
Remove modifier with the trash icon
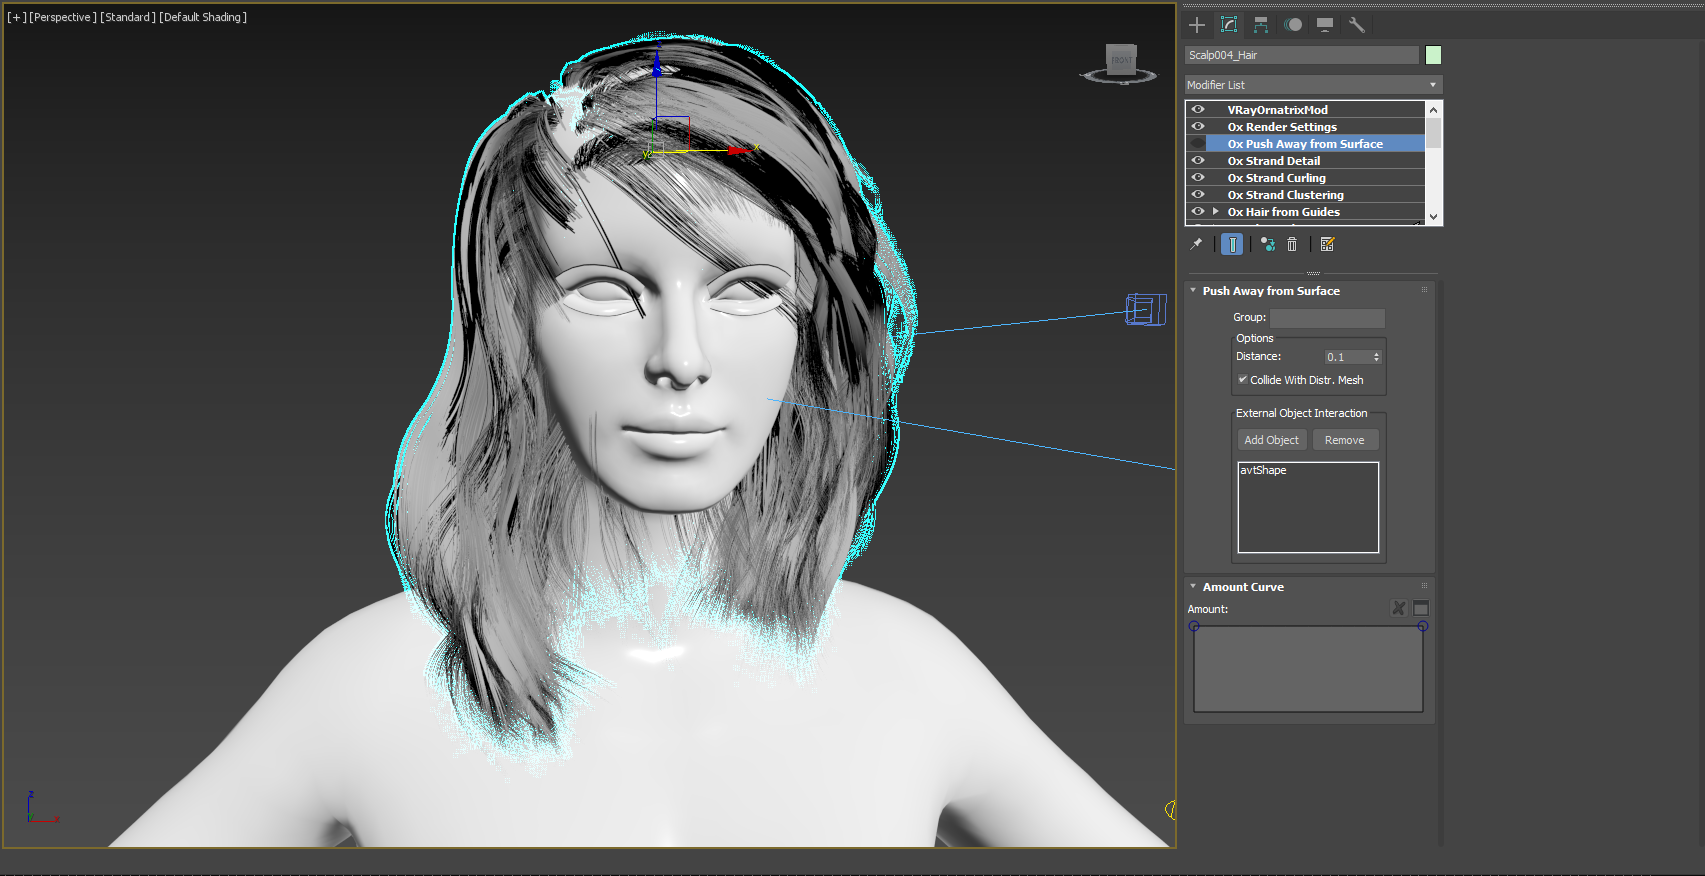1292,244
